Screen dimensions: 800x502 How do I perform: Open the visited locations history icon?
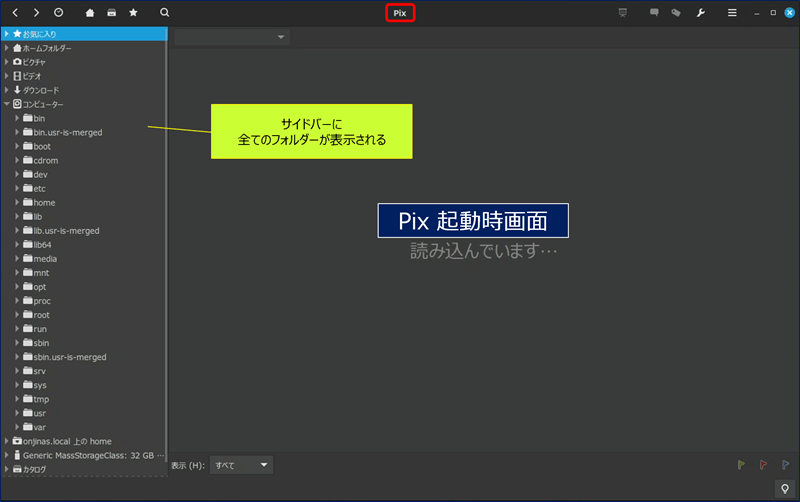pyautogui.click(x=59, y=13)
